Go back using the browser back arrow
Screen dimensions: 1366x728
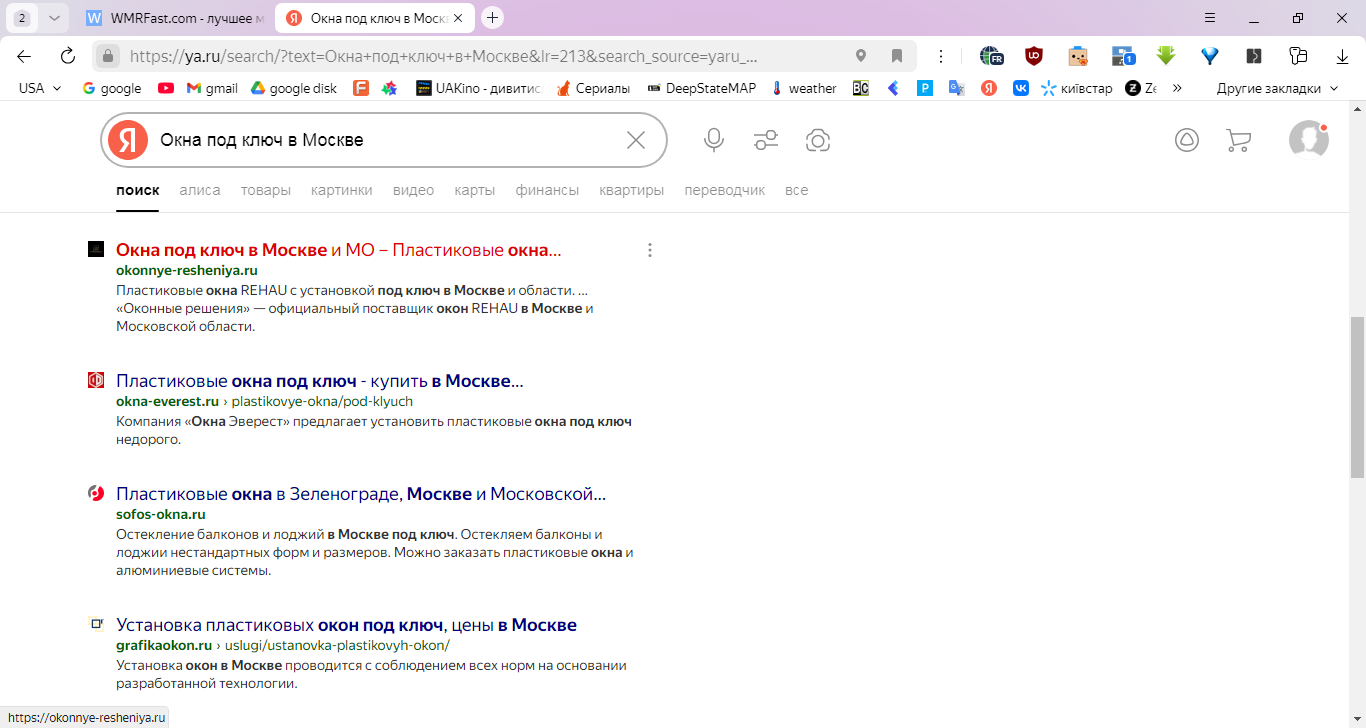[24, 56]
